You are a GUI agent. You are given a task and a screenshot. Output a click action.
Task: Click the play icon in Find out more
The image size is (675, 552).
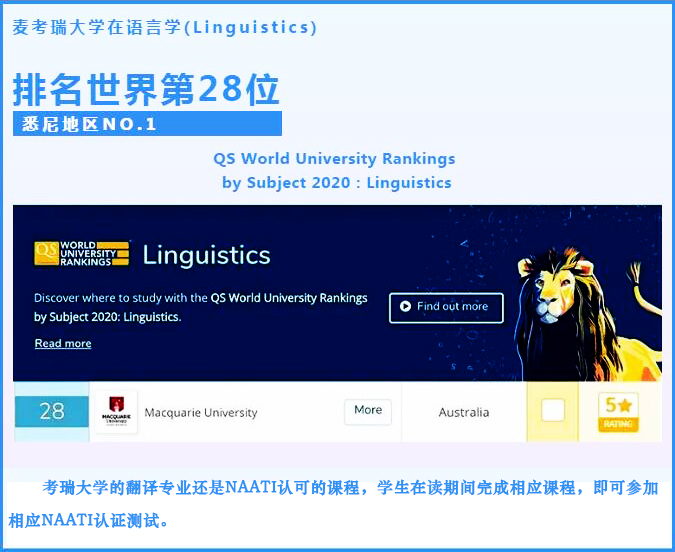tap(405, 307)
